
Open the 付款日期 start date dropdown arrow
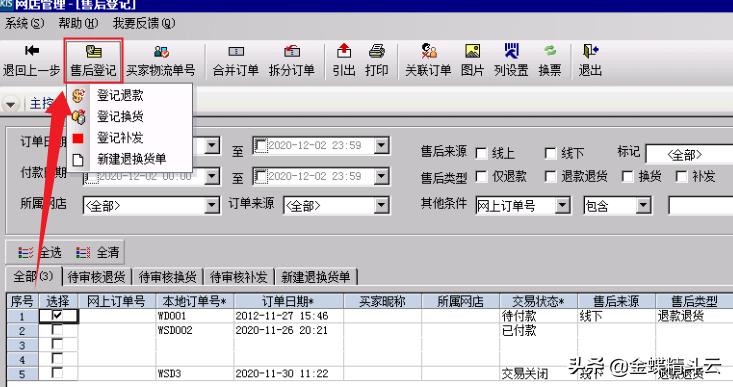tap(212, 177)
